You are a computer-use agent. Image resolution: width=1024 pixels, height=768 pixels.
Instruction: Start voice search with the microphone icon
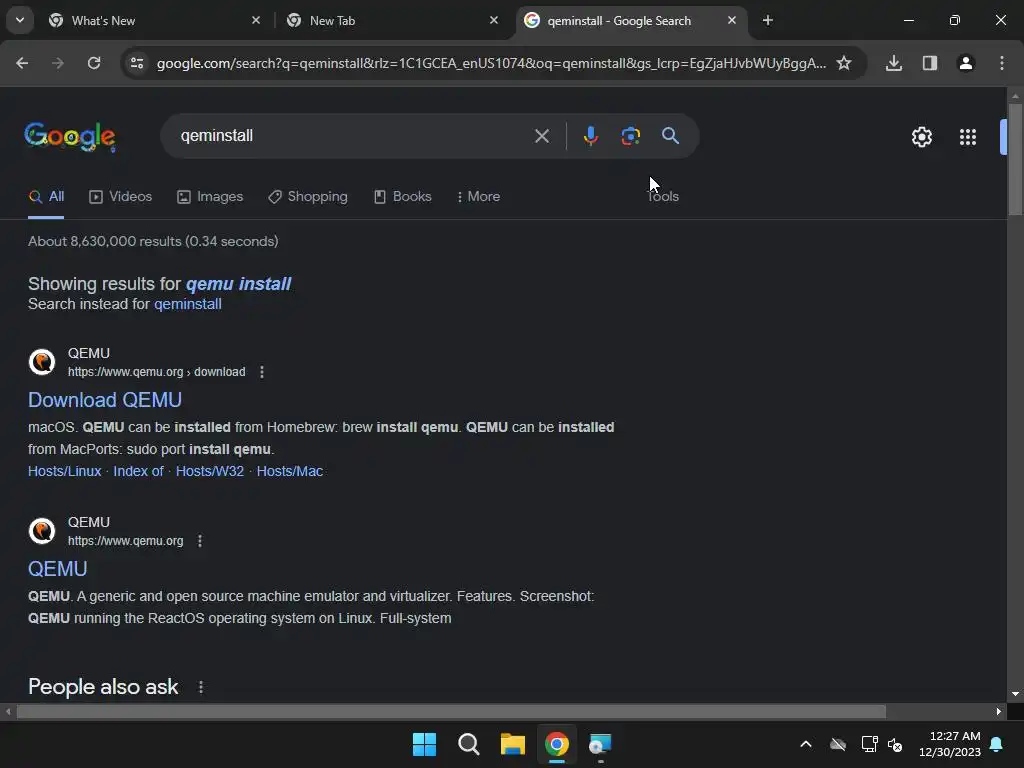click(590, 136)
